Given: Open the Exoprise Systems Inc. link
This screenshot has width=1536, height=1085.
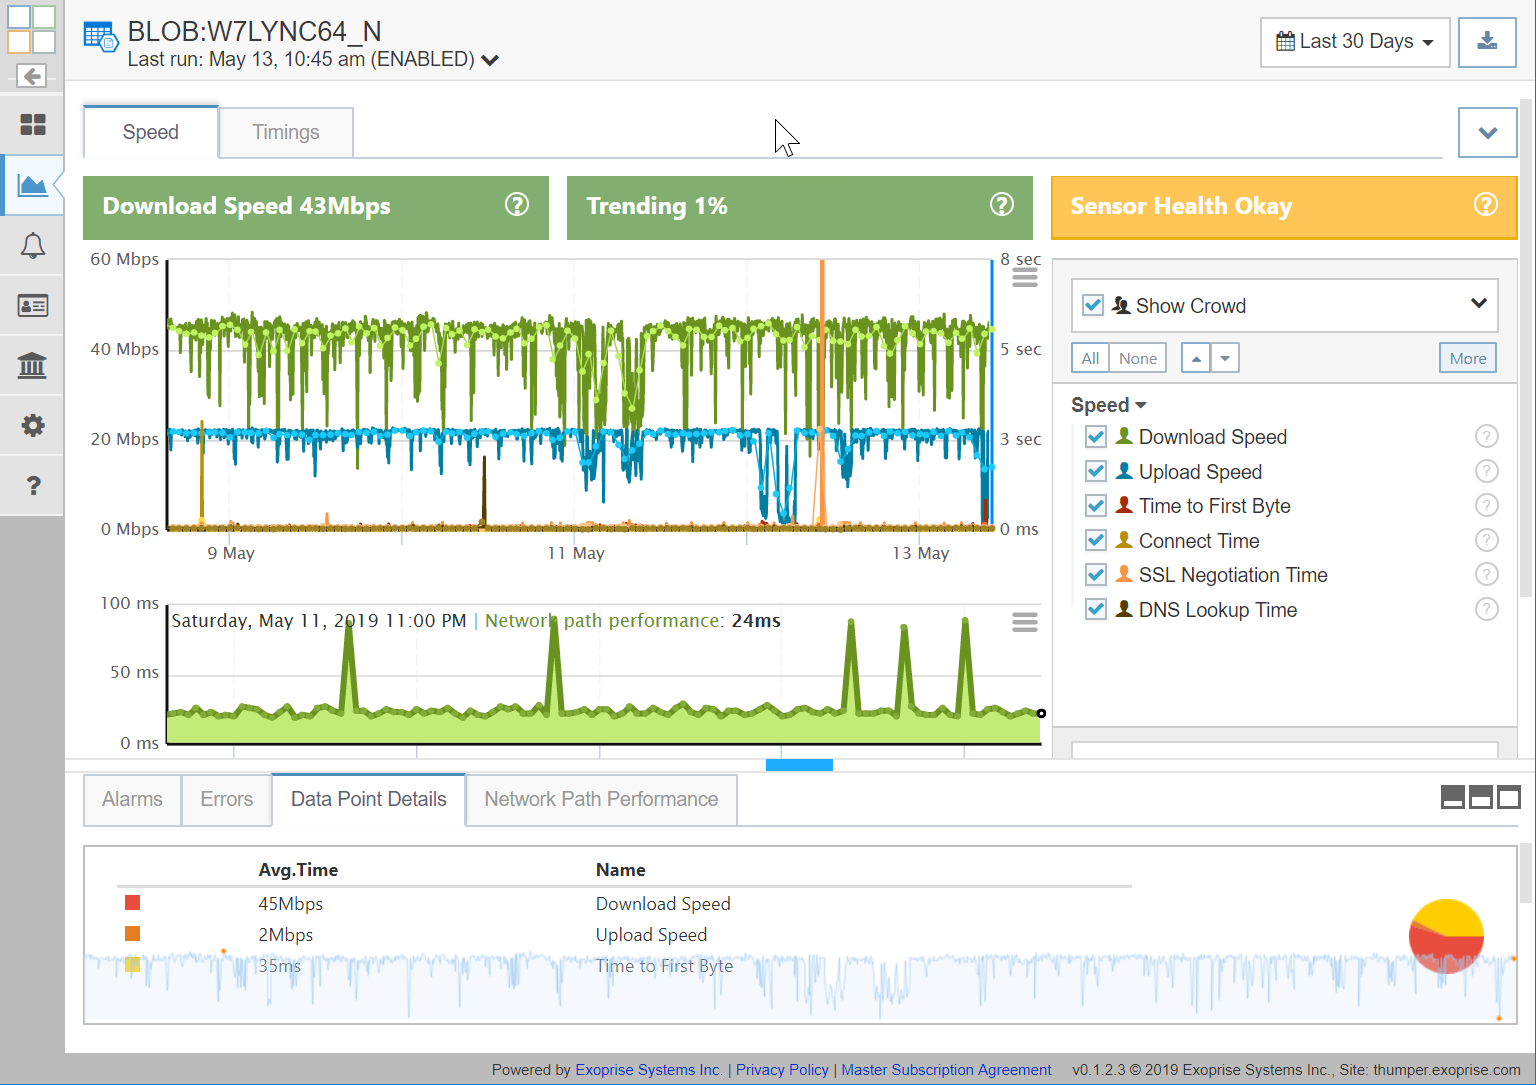Looking at the screenshot, I should [x=649, y=1070].
